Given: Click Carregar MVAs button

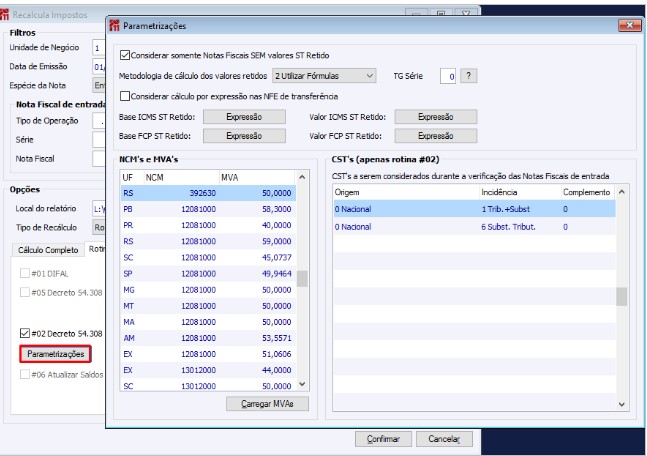Looking at the screenshot, I should 267,404.
